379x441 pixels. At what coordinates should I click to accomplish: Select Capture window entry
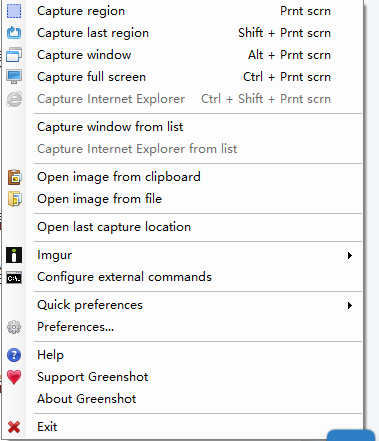pos(183,55)
